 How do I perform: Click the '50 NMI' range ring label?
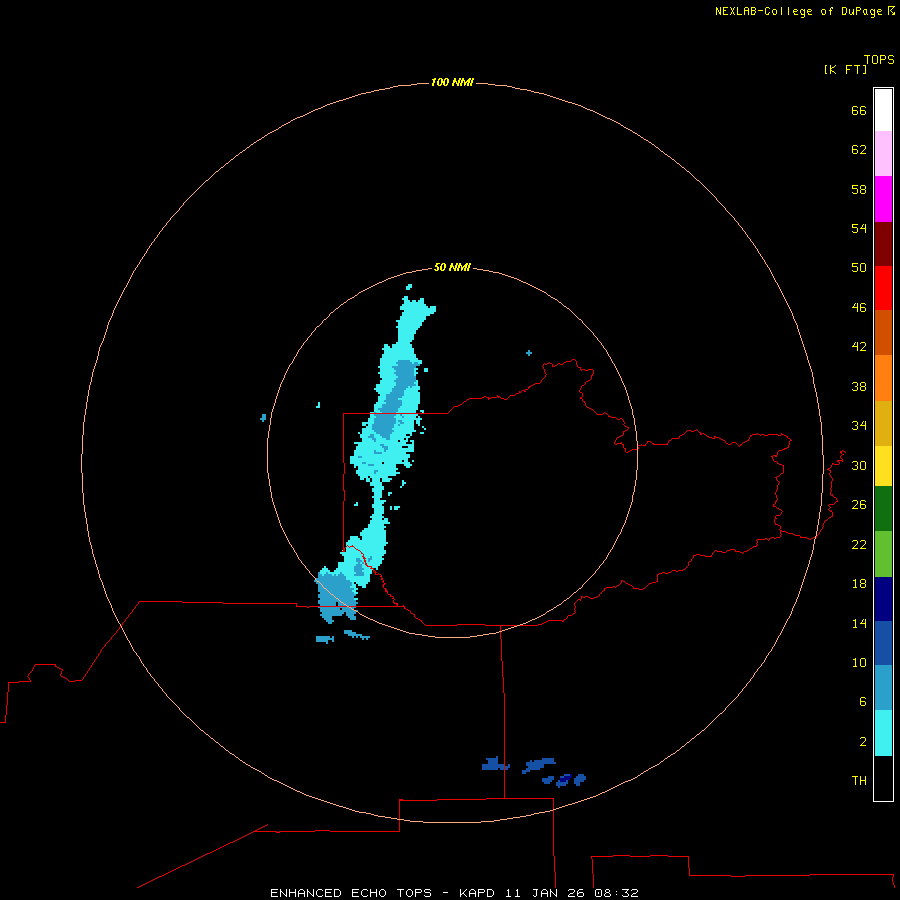coord(452,267)
